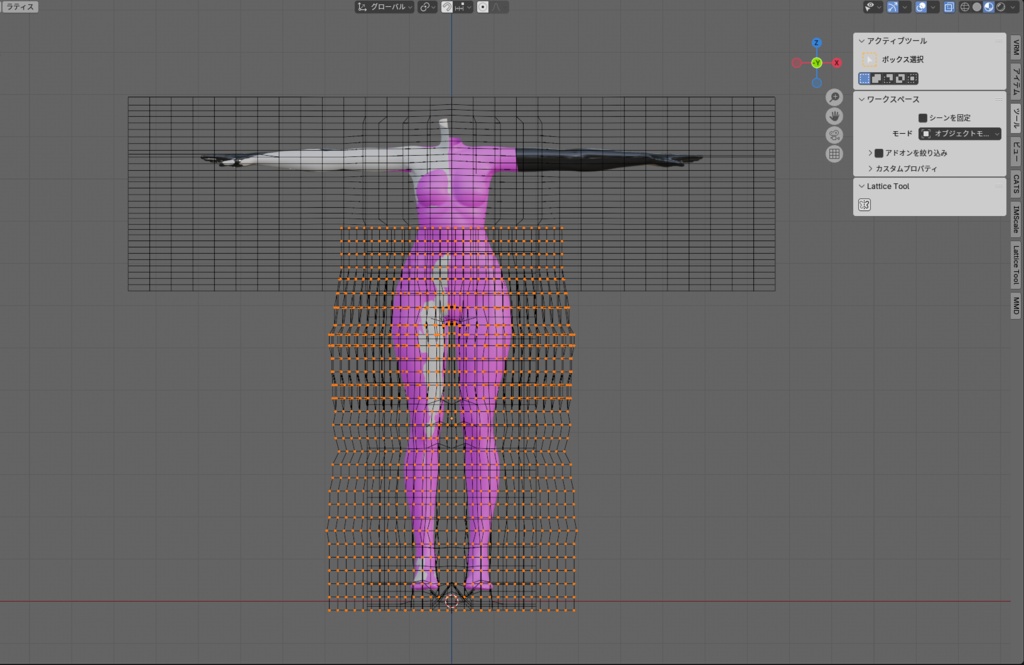This screenshot has width=1024, height=665.
Task: Click the pan hand viewport button
Action: click(834, 116)
